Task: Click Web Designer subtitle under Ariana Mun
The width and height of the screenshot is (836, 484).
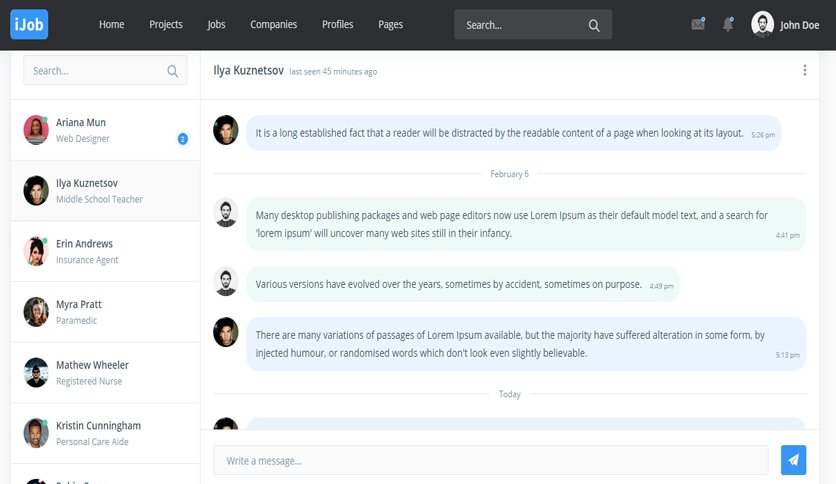Action: pyautogui.click(x=83, y=139)
